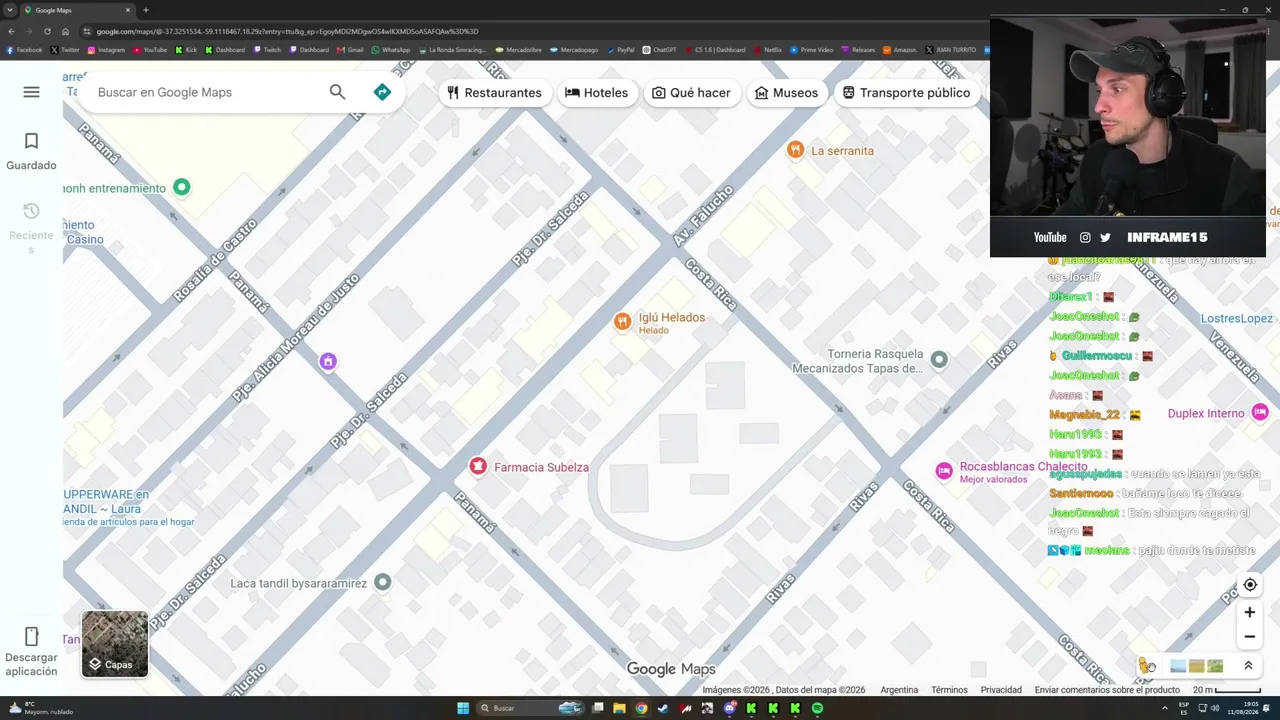Viewport: 1280px width, 720px height.
Task: Click the Iglú Helados pin
Action: [622, 321]
